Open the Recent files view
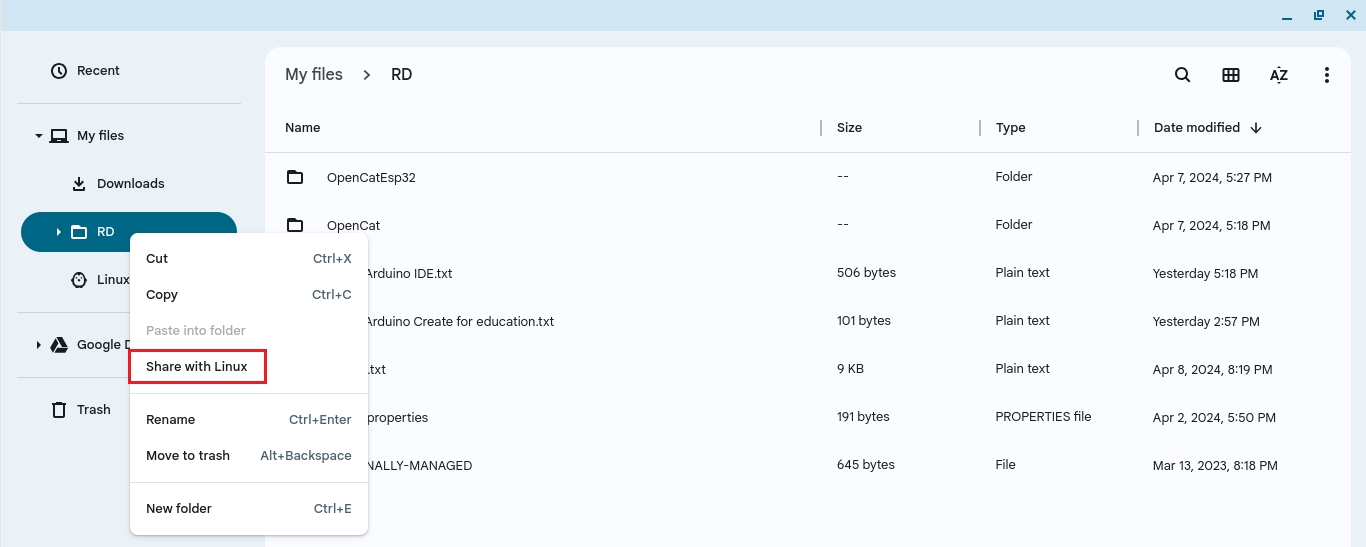1366x547 pixels. (x=98, y=71)
